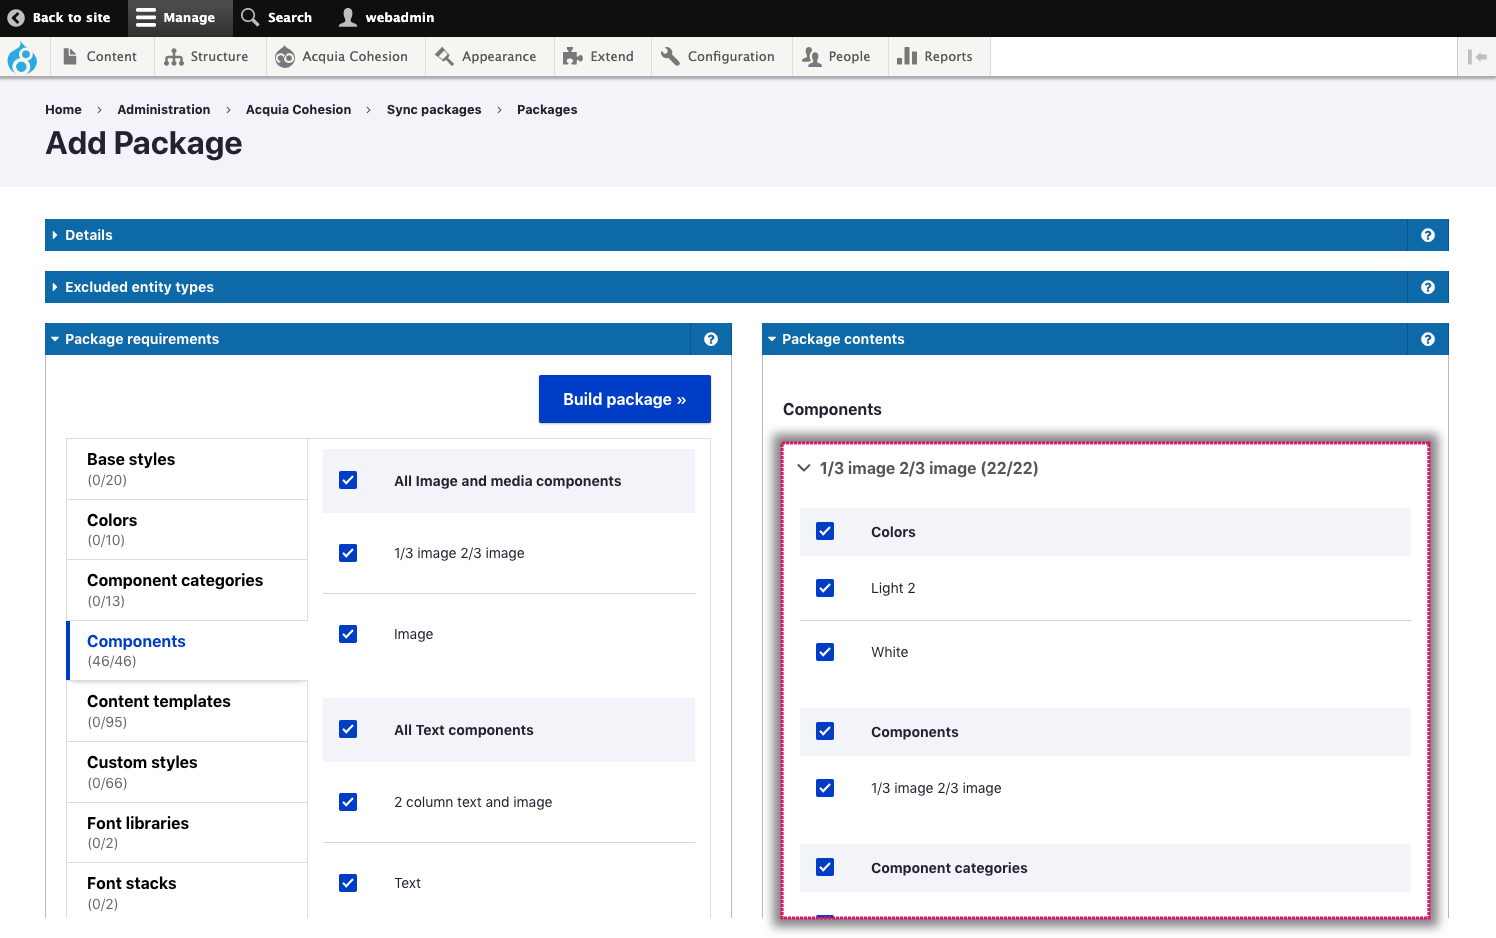Expand the Details section
The height and width of the screenshot is (938, 1496).
[89, 235]
